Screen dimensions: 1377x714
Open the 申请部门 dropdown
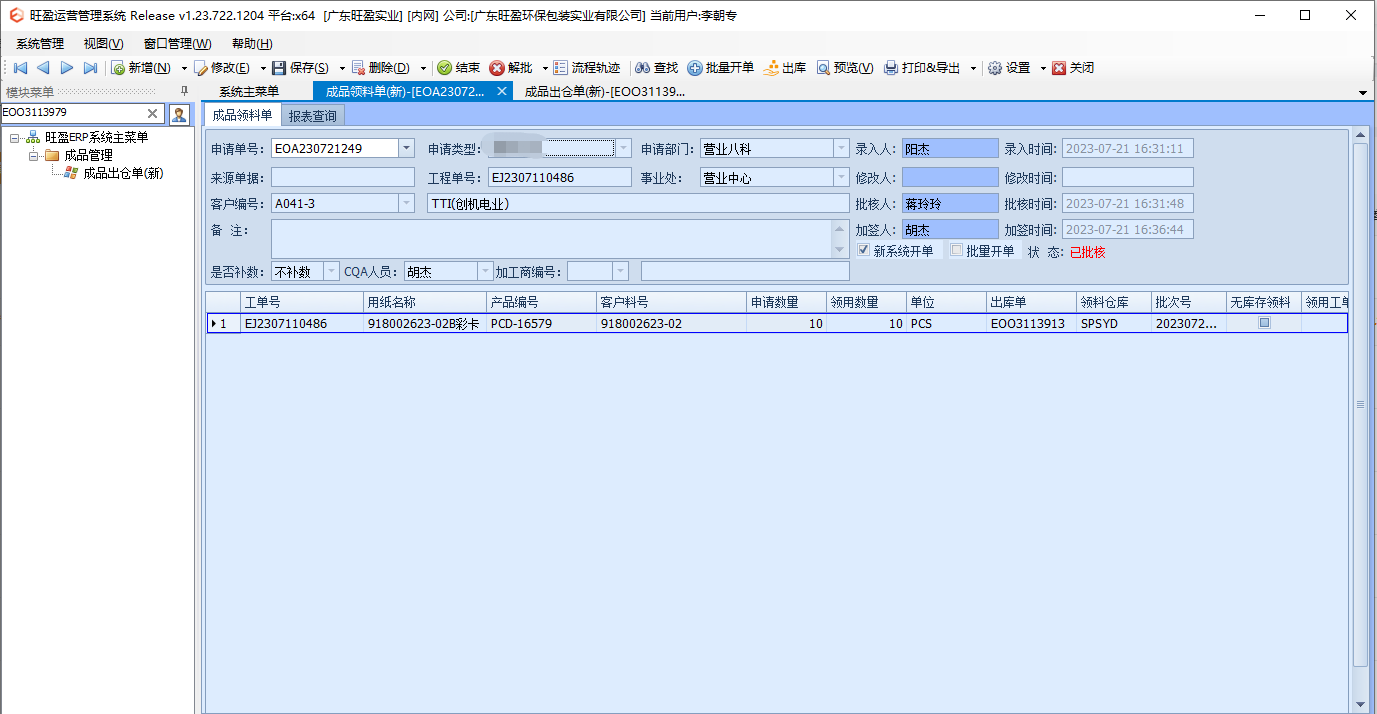click(841, 148)
